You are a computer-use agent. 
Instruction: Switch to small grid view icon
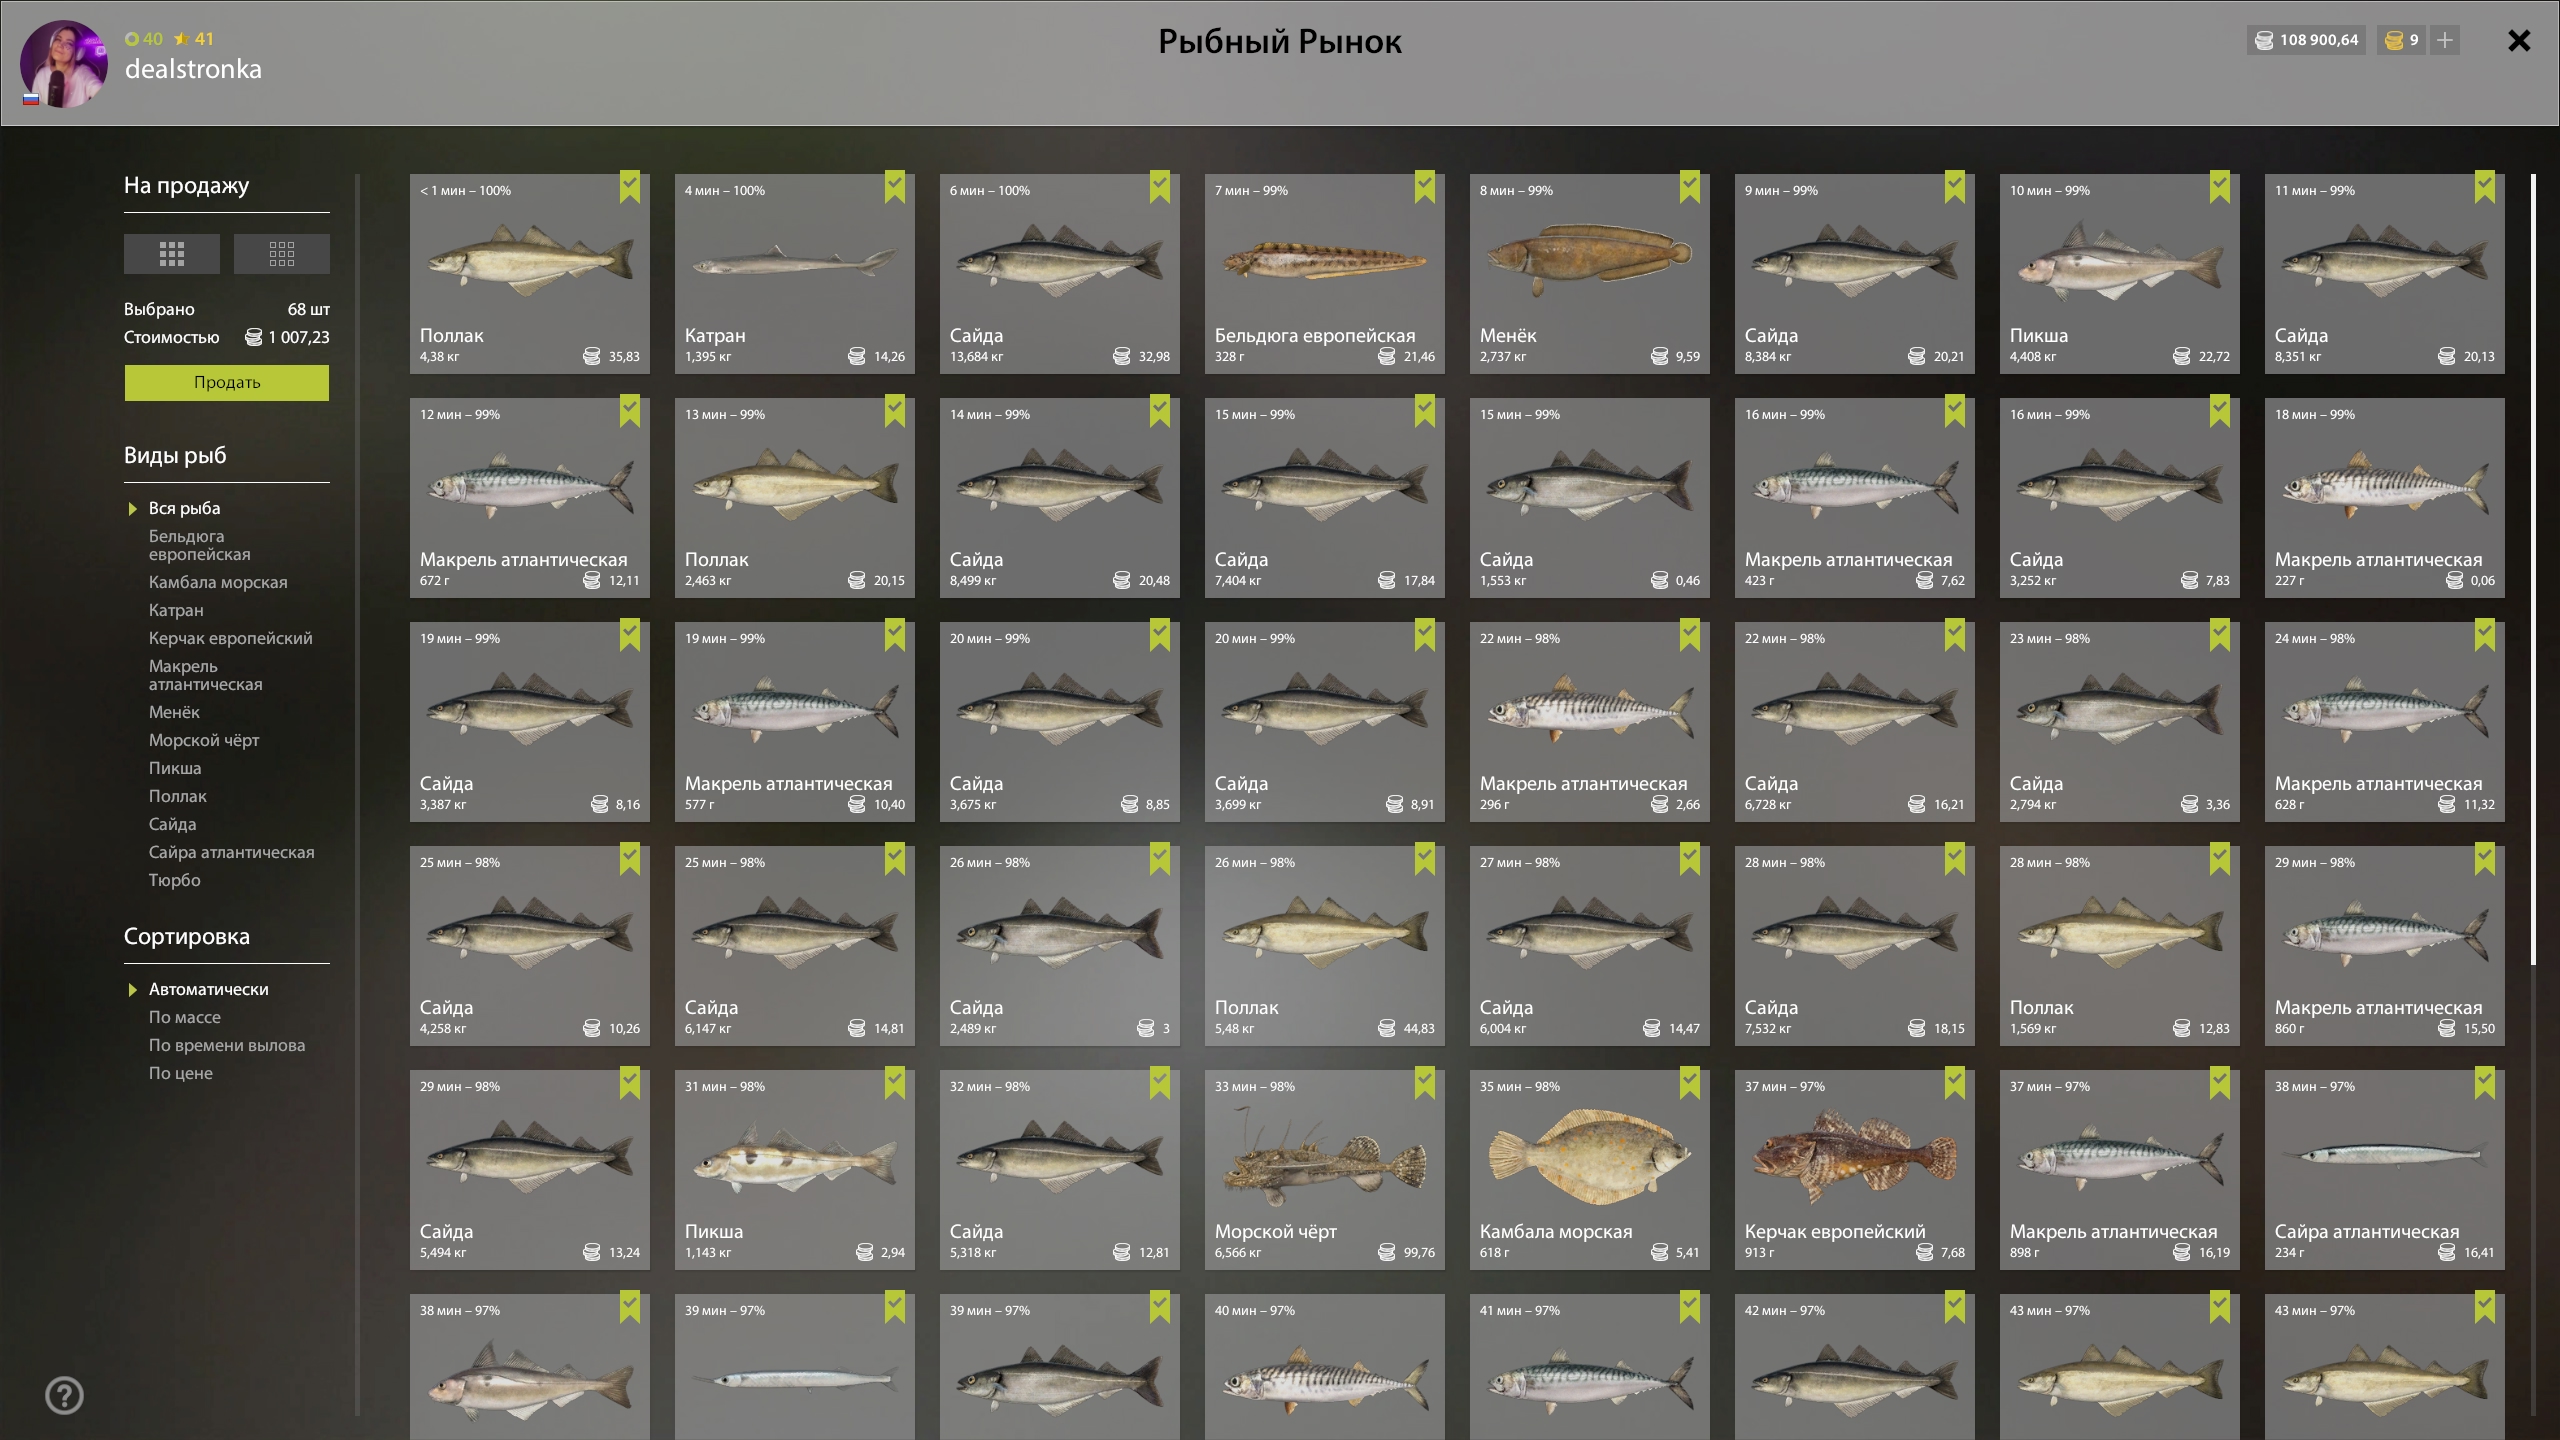[281, 254]
